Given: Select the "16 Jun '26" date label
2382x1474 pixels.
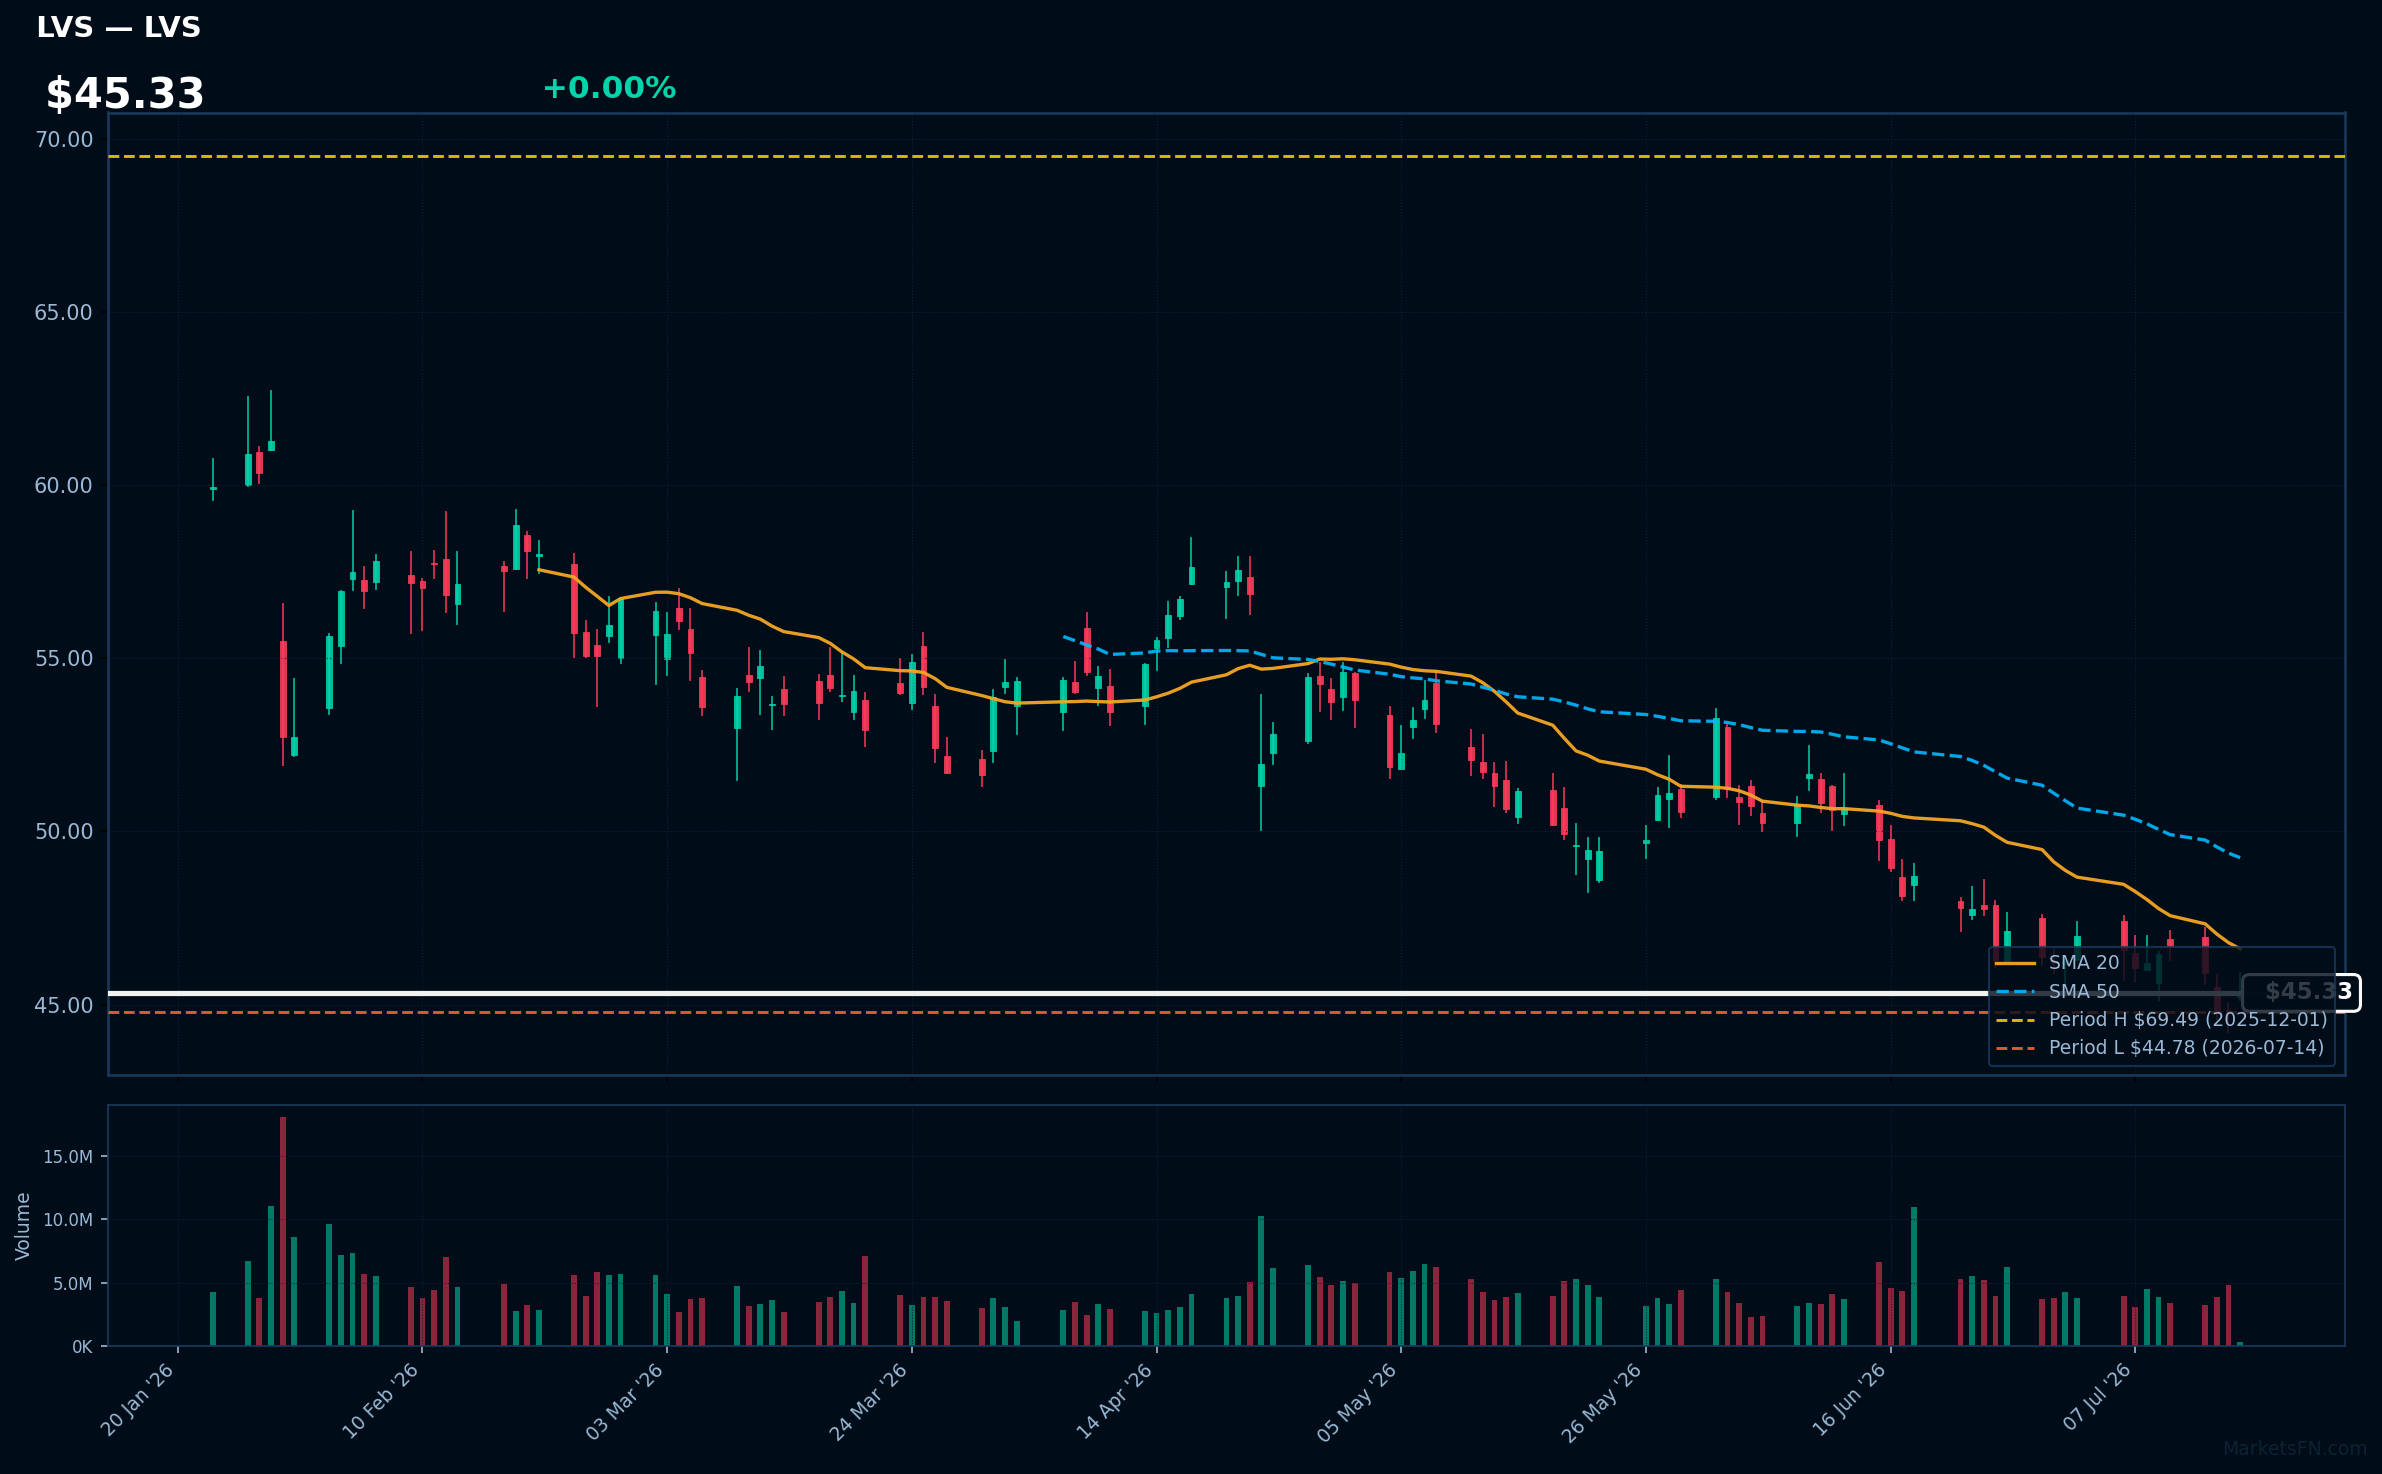Looking at the screenshot, I should 1850,1400.
